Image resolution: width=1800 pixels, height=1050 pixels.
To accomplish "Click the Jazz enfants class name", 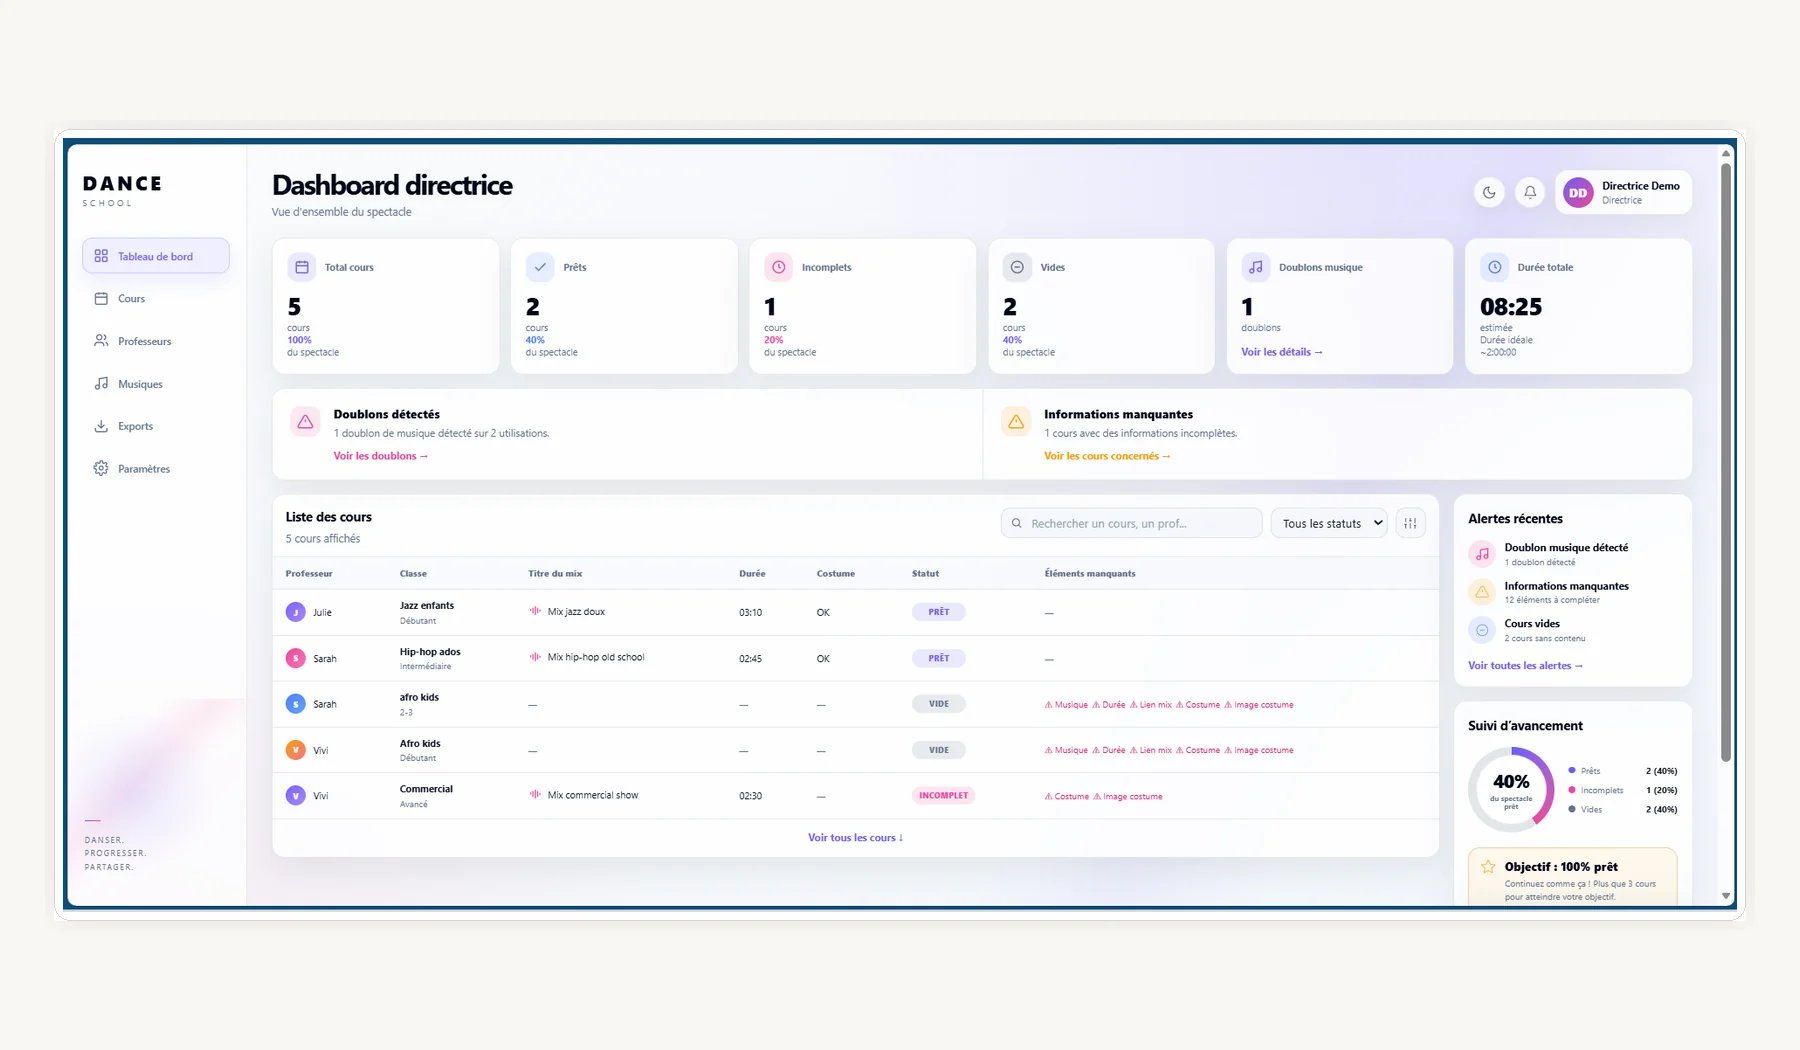I will (427, 606).
